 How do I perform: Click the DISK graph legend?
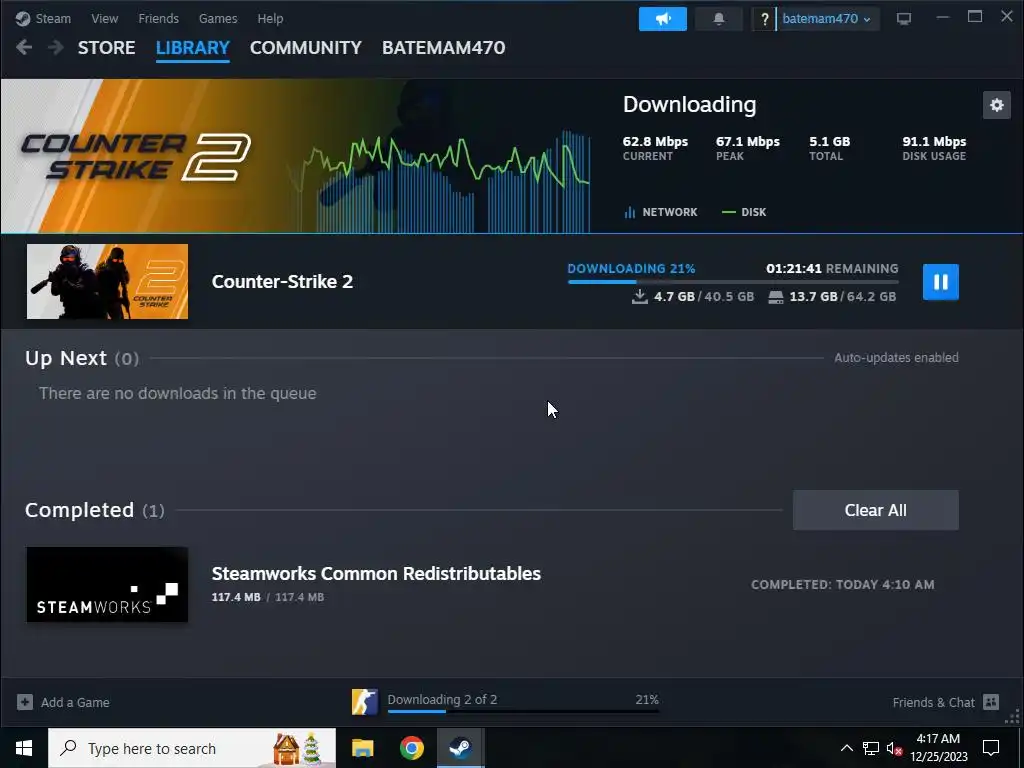pos(744,212)
